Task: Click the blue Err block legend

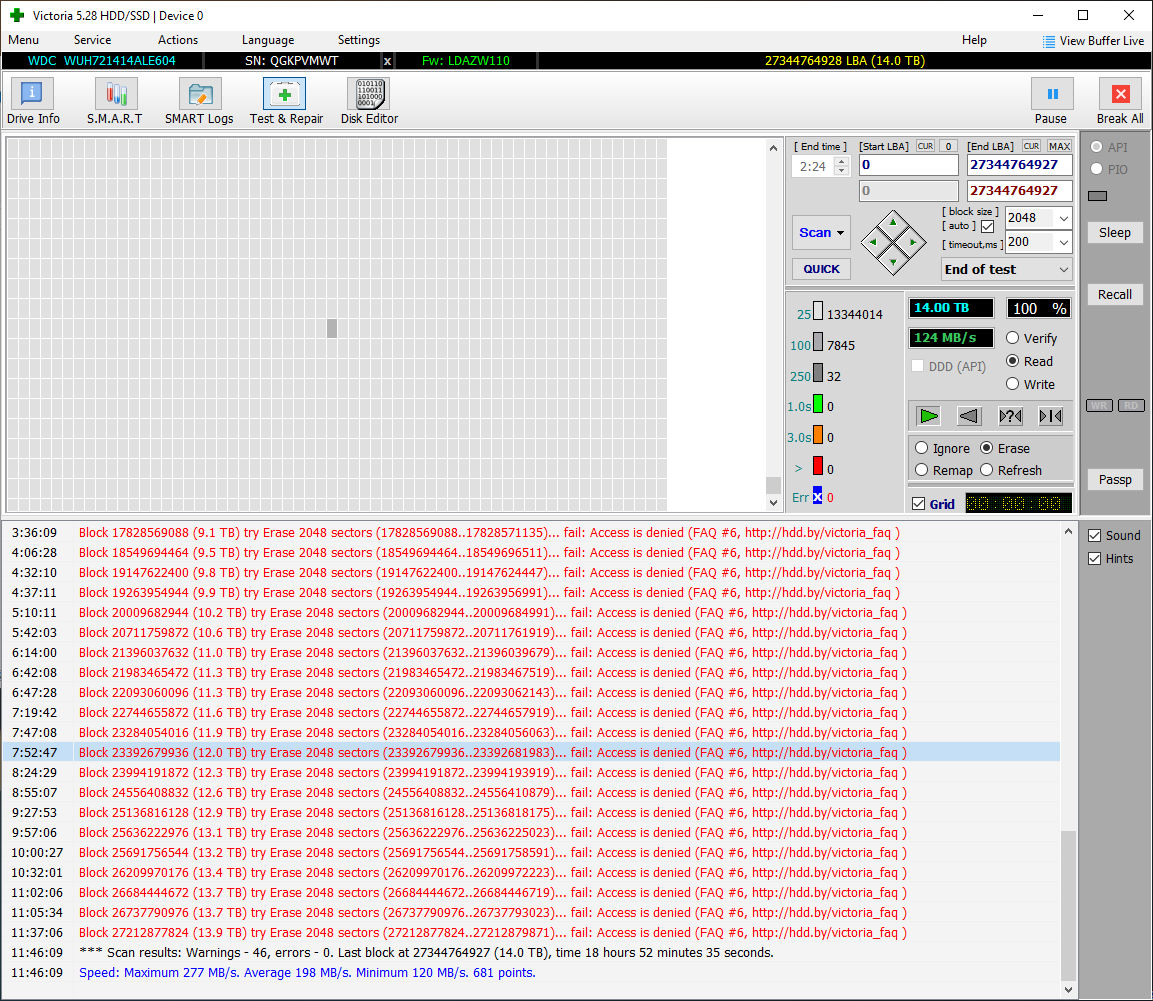Action: tap(818, 496)
